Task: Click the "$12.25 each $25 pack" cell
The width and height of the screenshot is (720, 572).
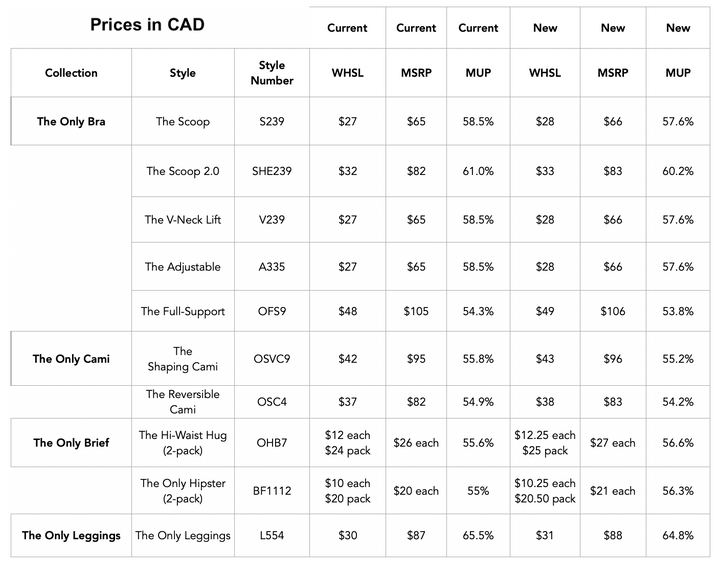Action: tap(544, 442)
